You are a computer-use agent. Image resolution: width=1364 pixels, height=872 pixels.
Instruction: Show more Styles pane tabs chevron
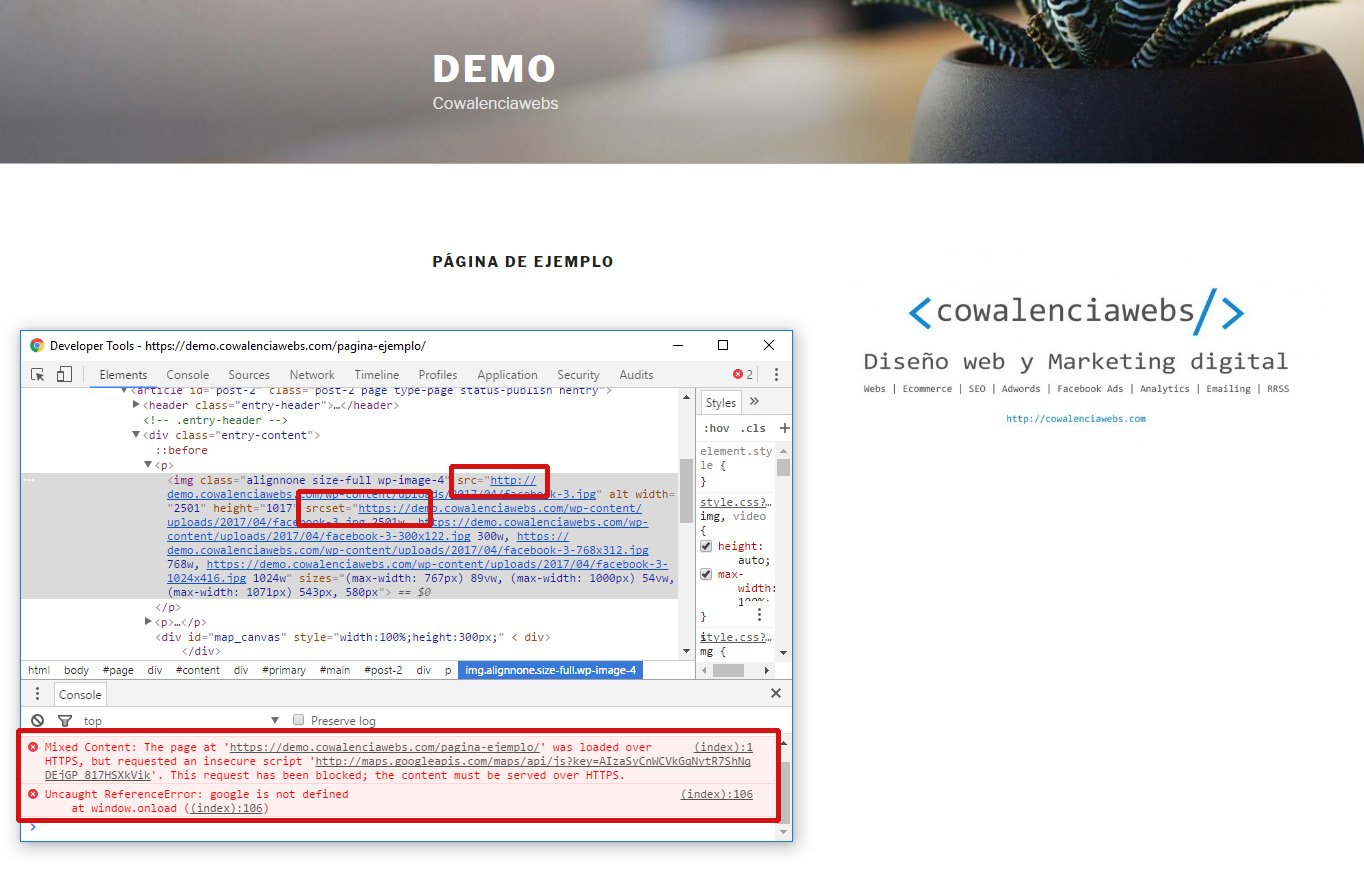pos(755,402)
